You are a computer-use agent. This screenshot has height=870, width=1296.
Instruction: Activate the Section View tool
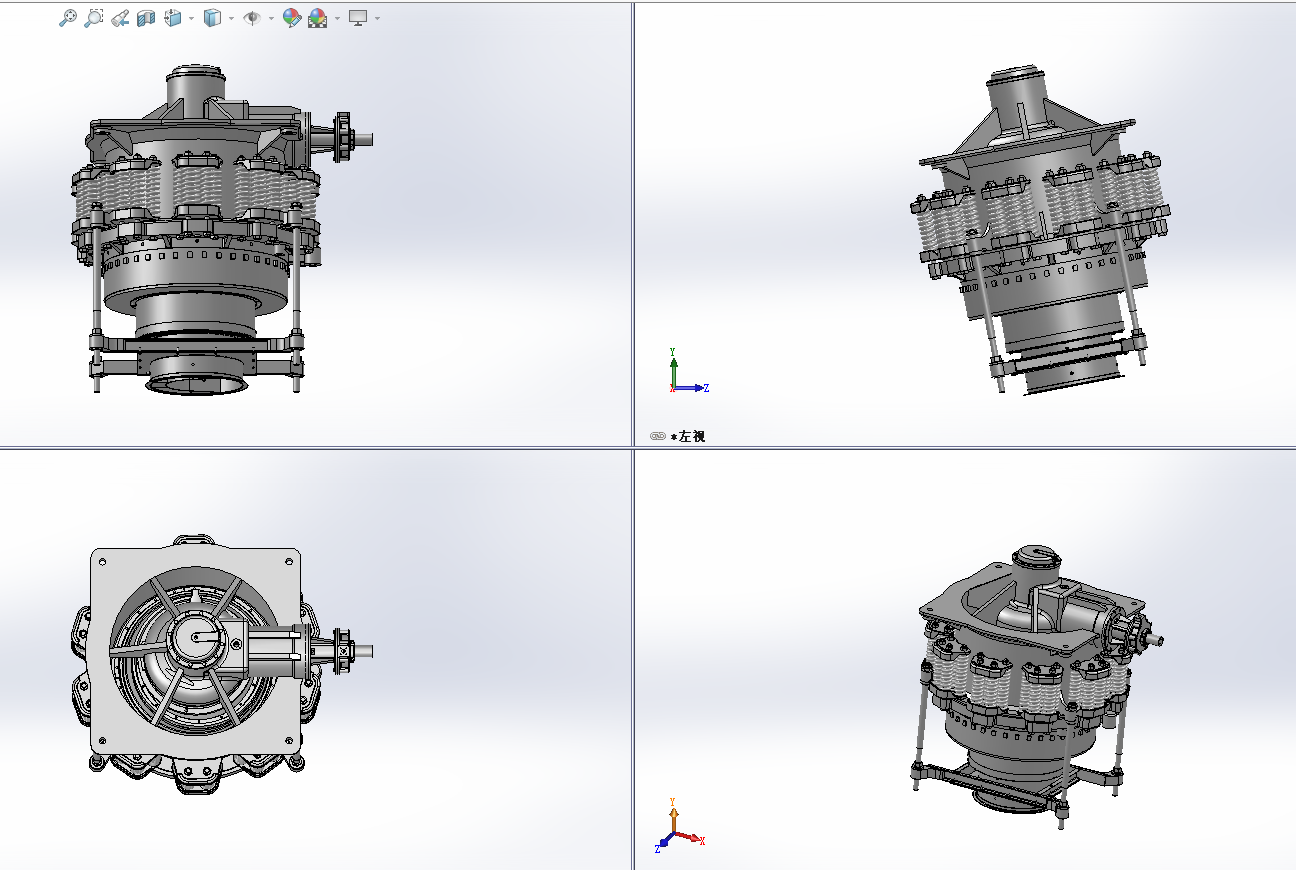pos(146,18)
